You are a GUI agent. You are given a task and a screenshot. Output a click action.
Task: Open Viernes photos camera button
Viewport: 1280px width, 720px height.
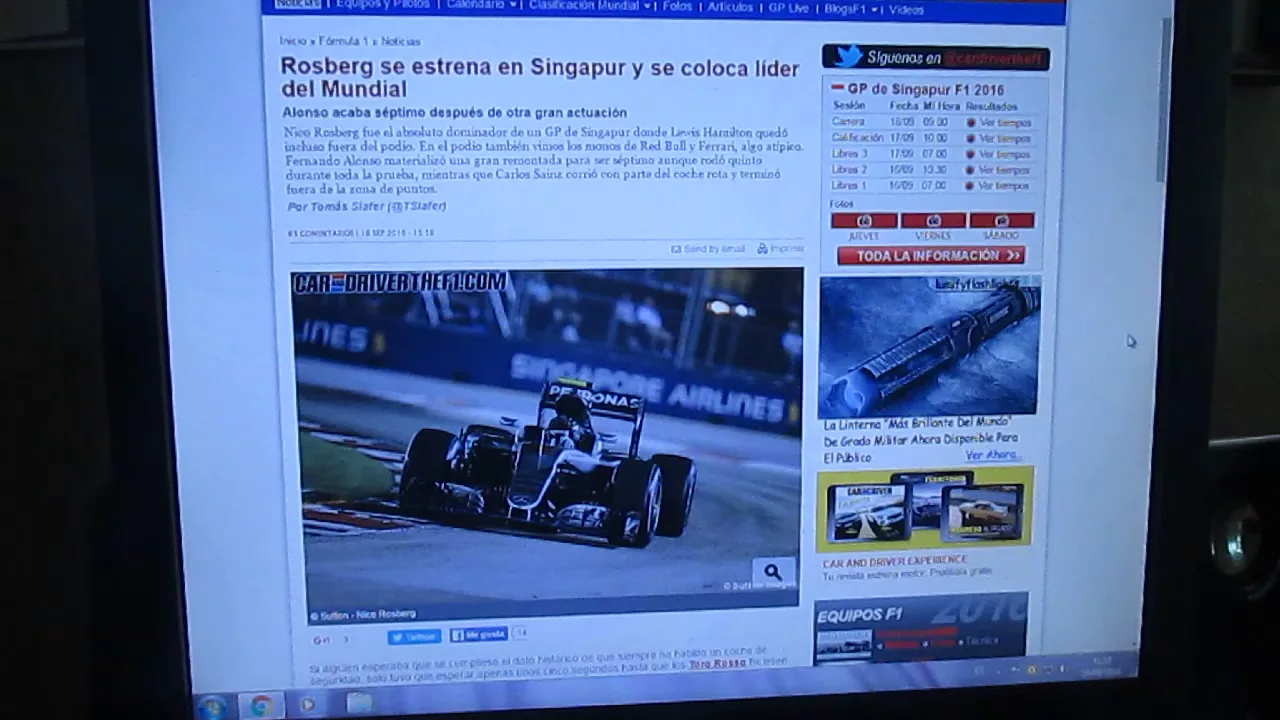click(933, 221)
